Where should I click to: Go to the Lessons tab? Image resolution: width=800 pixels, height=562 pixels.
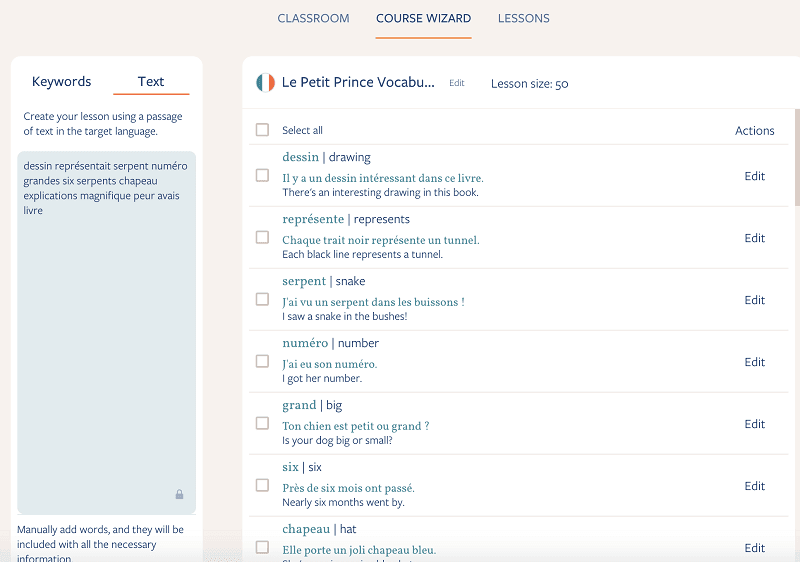[x=523, y=18]
